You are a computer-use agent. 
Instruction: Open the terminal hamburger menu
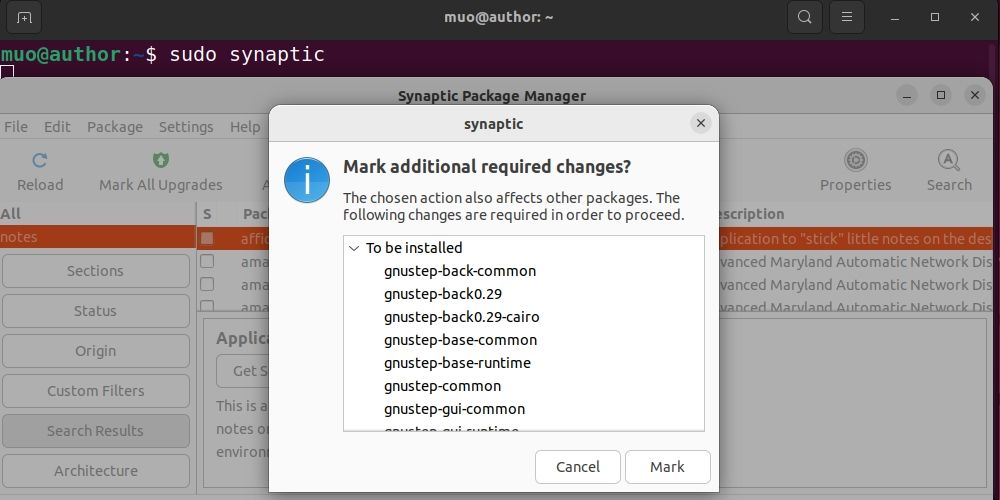point(847,17)
